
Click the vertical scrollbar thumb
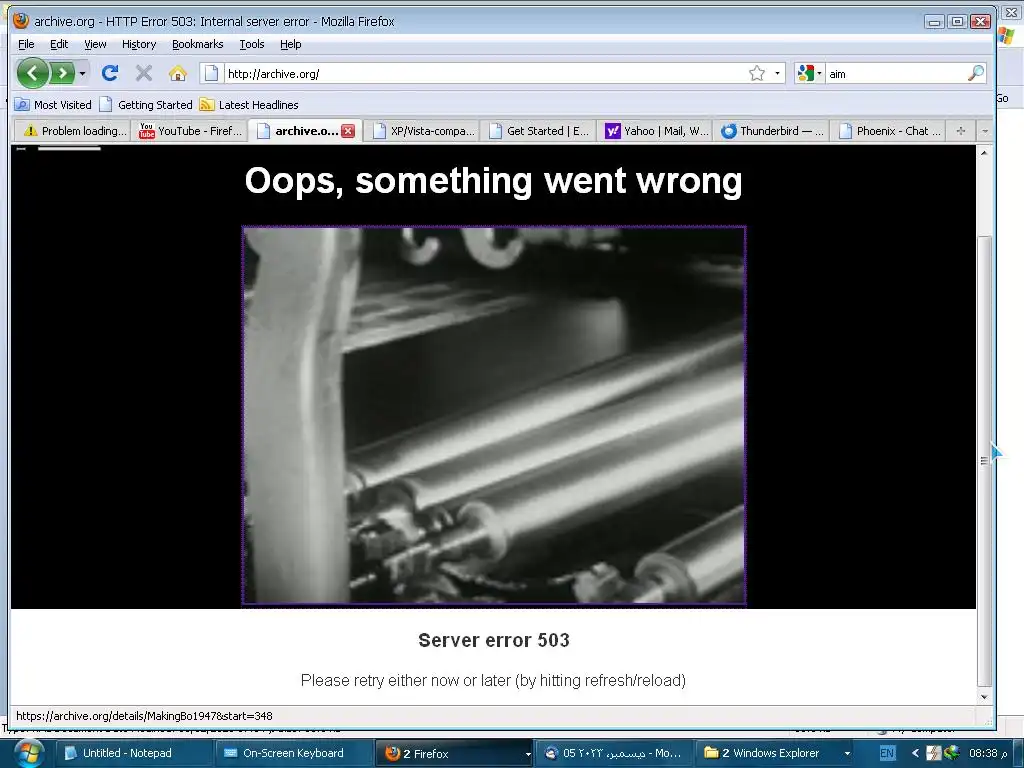(984, 460)
